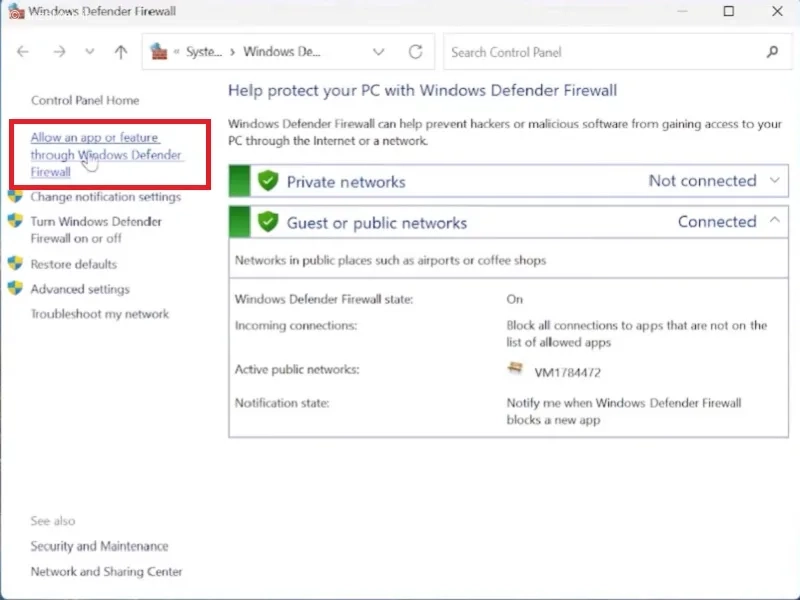The image size is (800, 600).
Task: Click the Search Control Panel field
Action: tap(607, 52)
